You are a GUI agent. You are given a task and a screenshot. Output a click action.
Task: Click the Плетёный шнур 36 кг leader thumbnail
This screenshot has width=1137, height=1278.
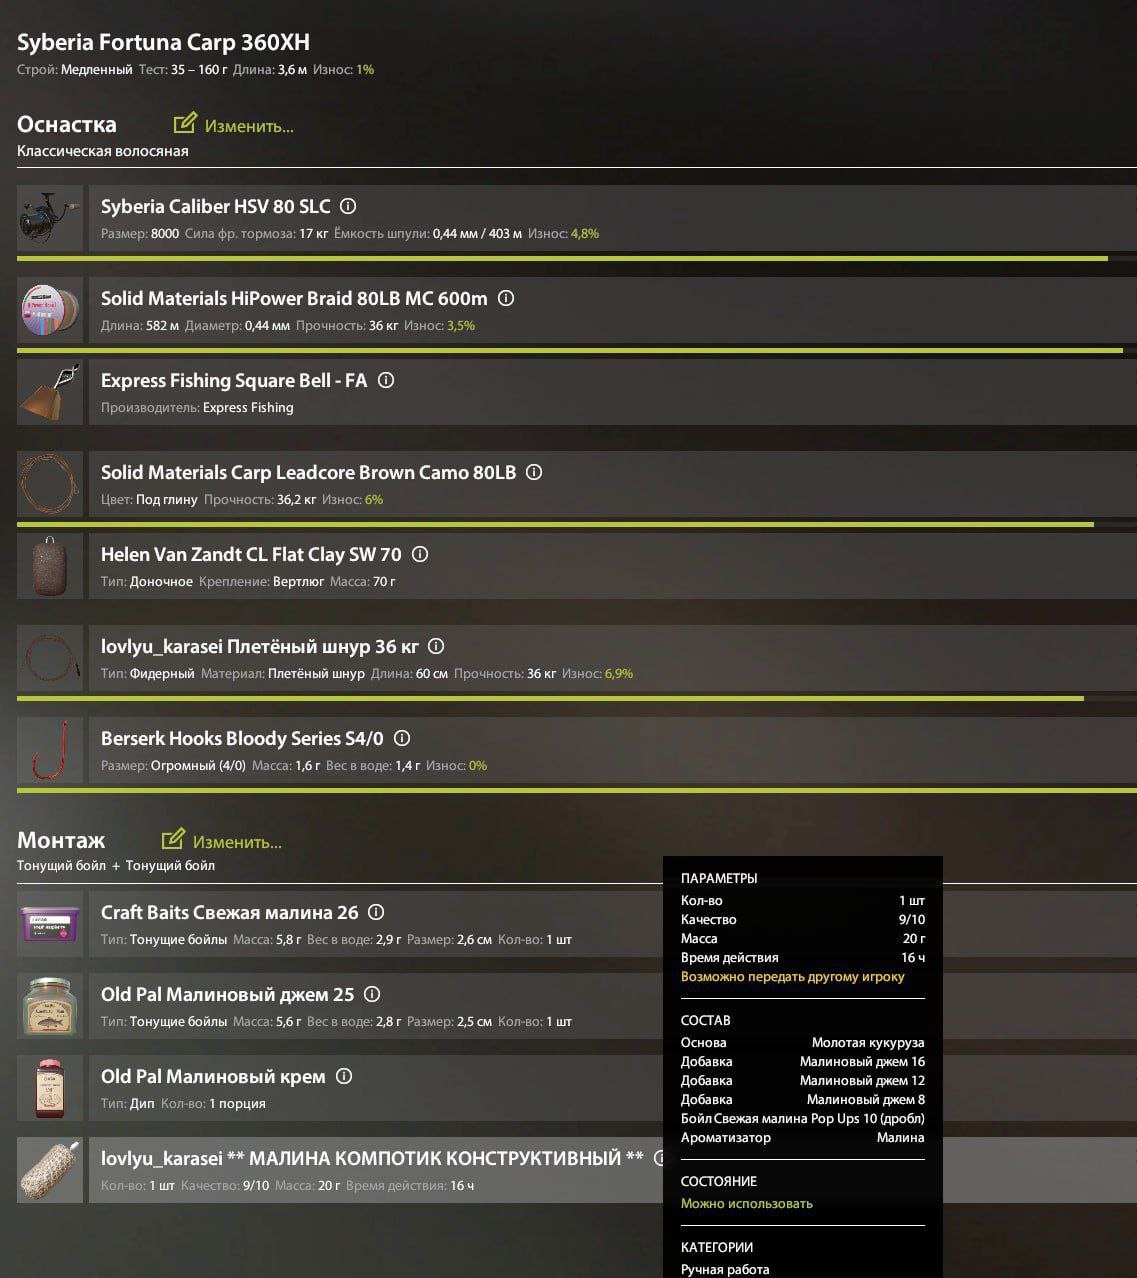click(50, 658)
